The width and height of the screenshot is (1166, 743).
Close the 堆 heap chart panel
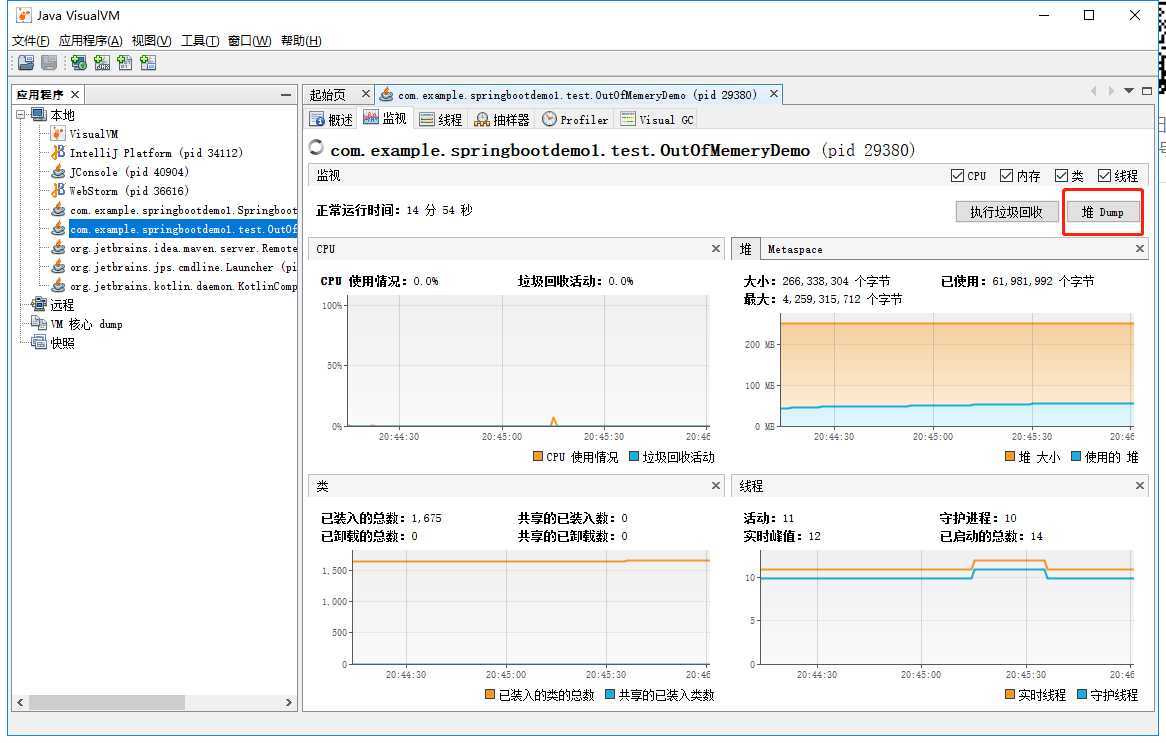click(1139, 248)
